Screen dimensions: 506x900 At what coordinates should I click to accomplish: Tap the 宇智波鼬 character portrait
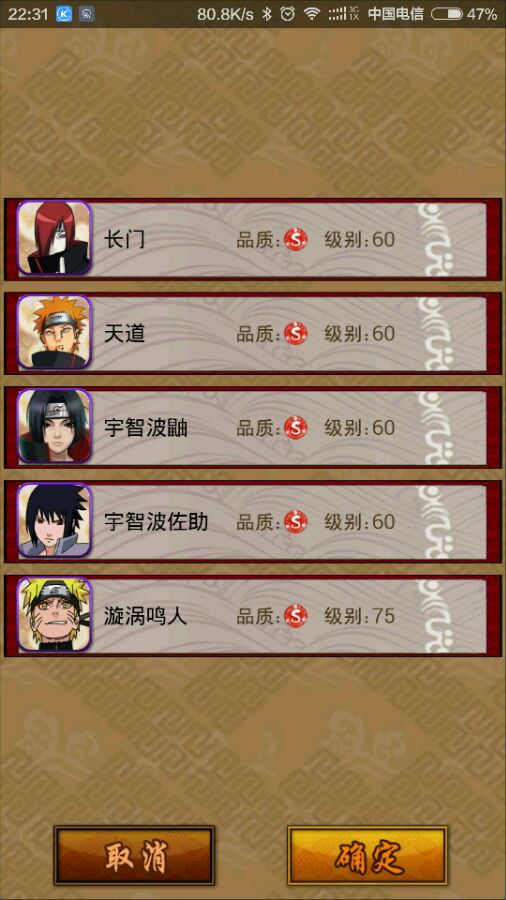[54, 426]
